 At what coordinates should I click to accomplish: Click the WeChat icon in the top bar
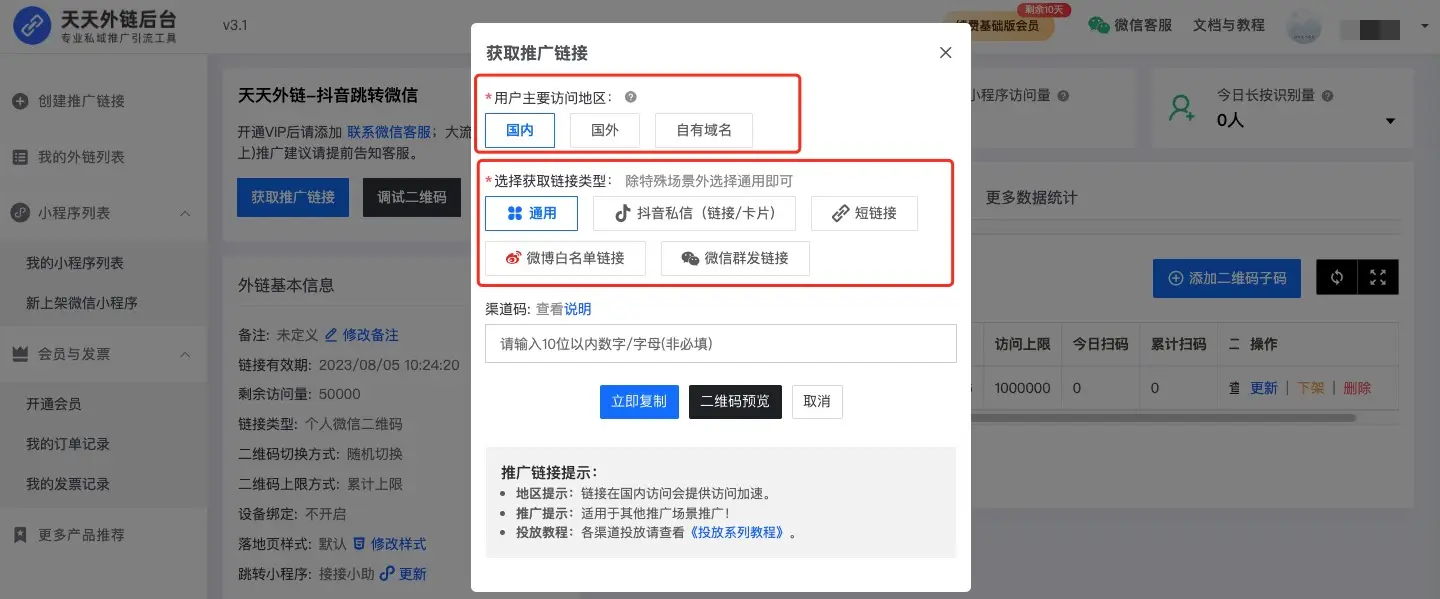1099,25
